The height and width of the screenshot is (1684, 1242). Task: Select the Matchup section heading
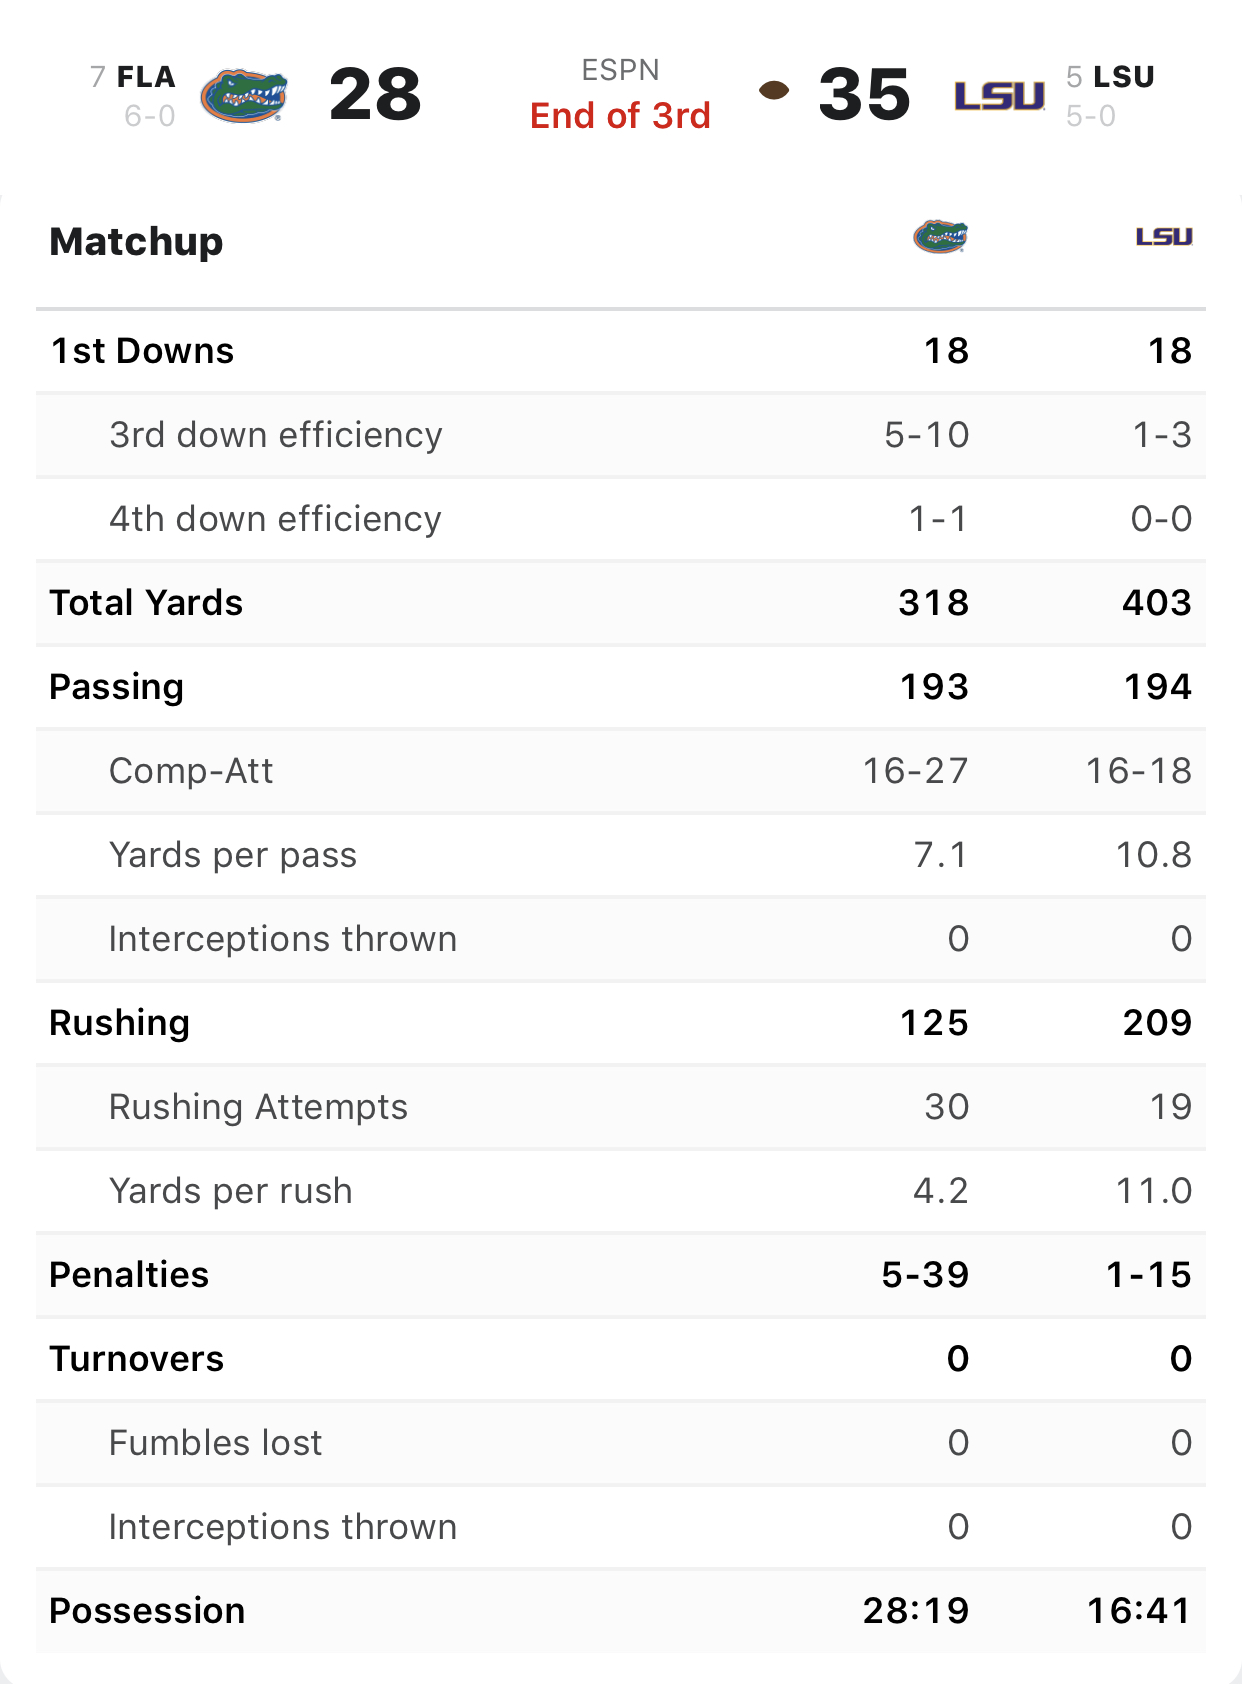[136, 242]
